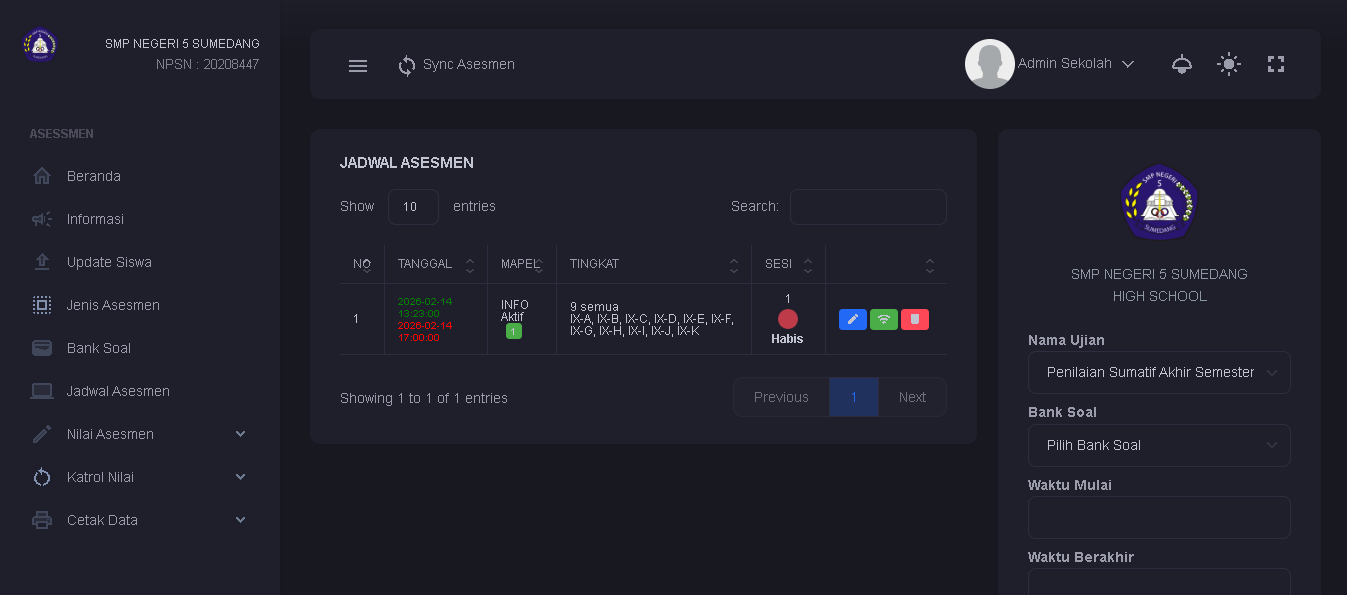Image resolution: width=1347 pixels, height=595 pixels.
Task: Toggle the sidebar with the hamburger icon
Action: point(358,65)
